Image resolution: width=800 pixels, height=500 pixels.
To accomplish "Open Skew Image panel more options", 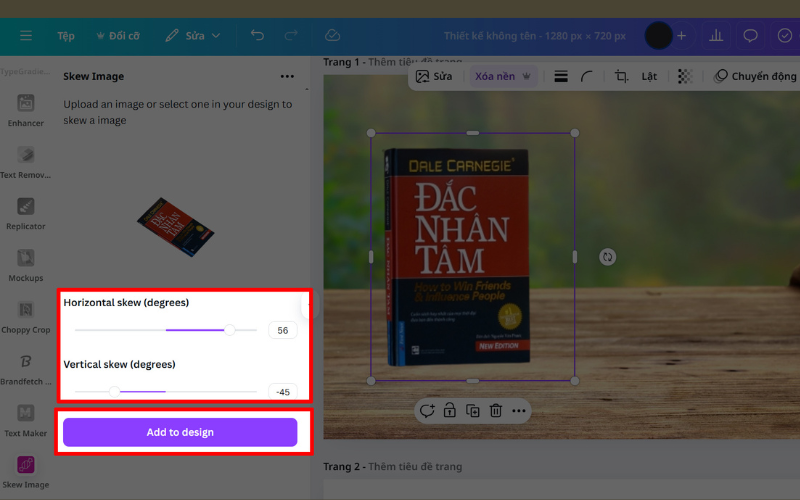I will tap(288, 76).
